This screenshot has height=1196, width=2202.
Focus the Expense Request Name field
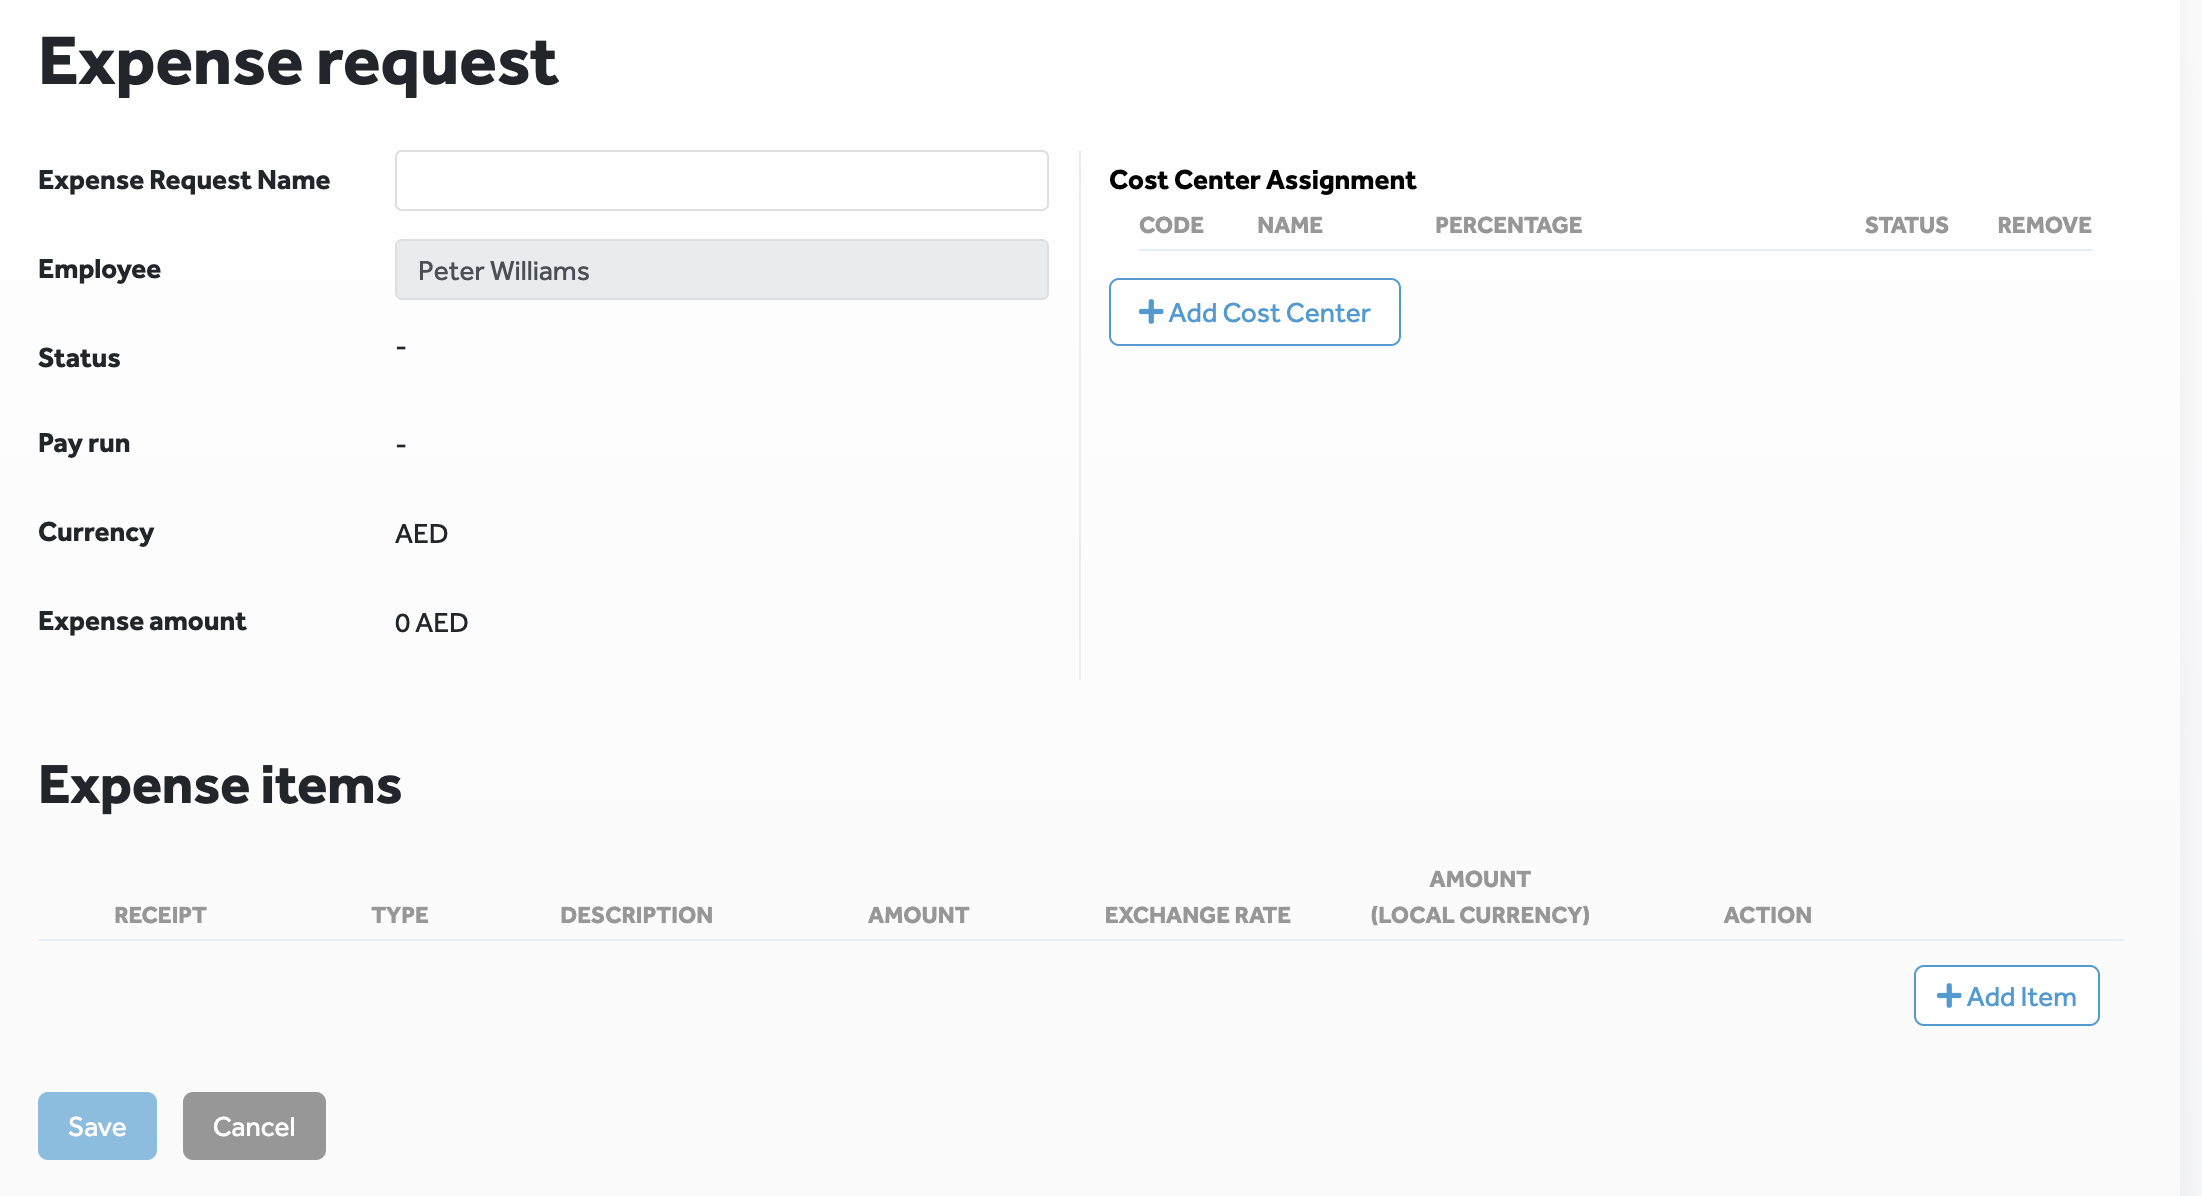point(721,181)
